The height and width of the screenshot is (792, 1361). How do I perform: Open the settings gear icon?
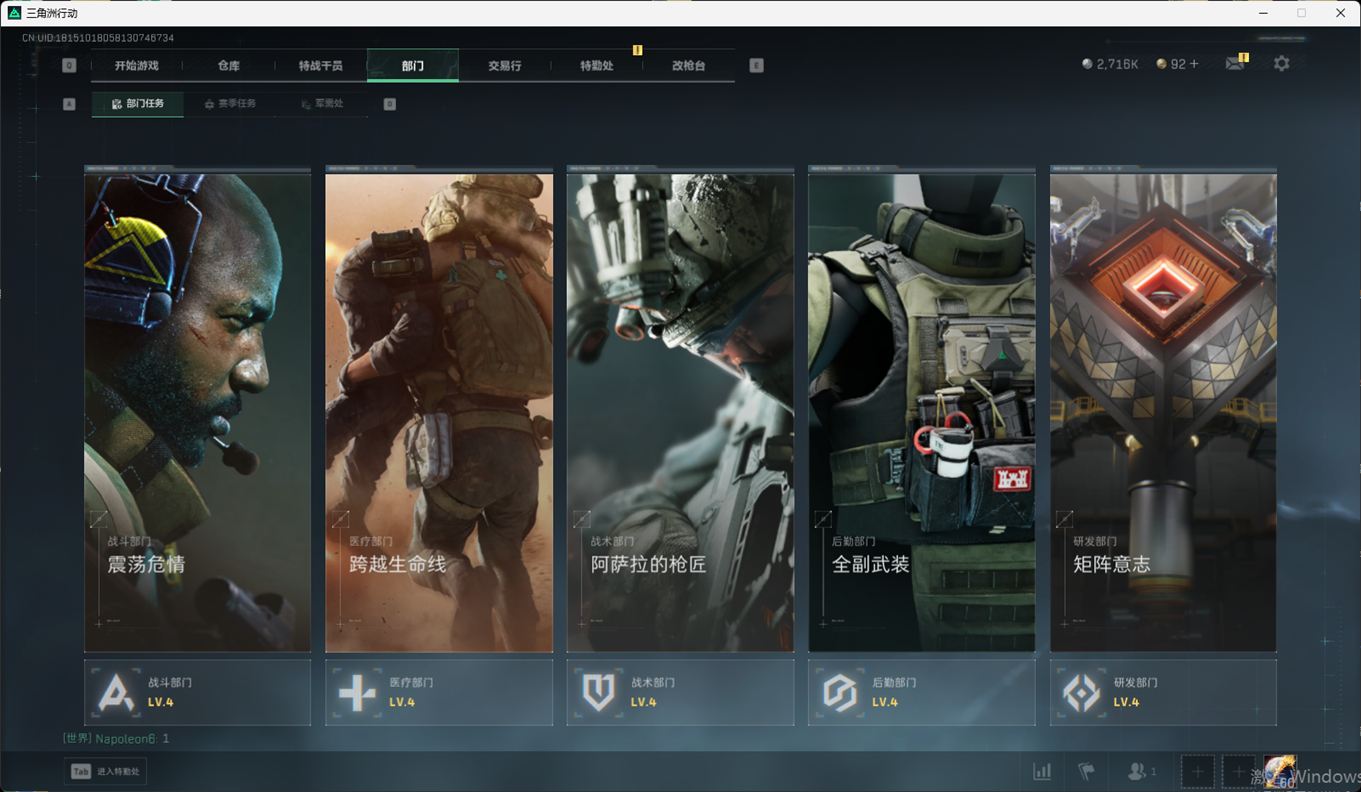pos(1281,63)
